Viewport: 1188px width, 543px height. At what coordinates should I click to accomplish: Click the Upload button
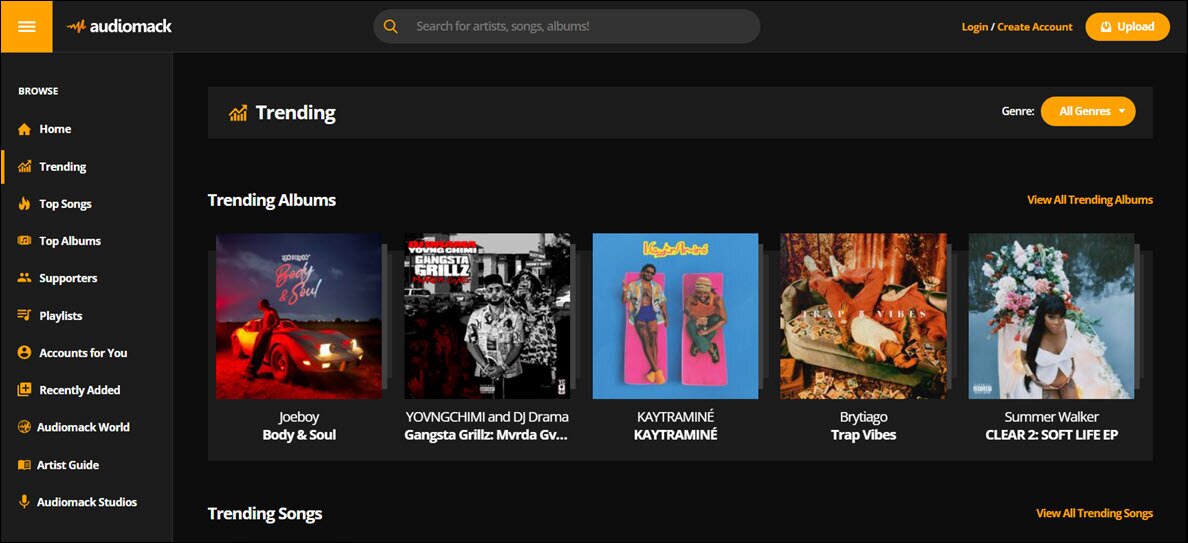1127,27
